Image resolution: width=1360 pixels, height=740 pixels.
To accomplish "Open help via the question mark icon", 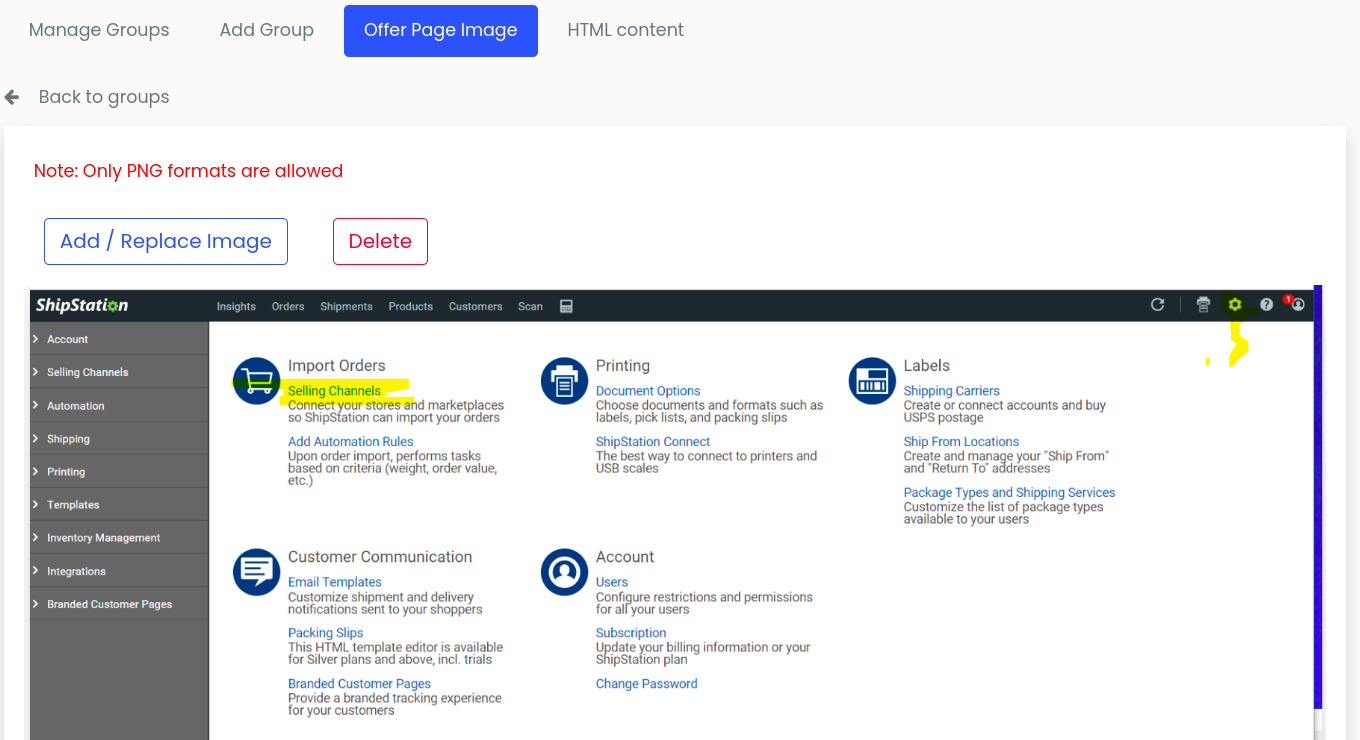I will (1266, 305).
